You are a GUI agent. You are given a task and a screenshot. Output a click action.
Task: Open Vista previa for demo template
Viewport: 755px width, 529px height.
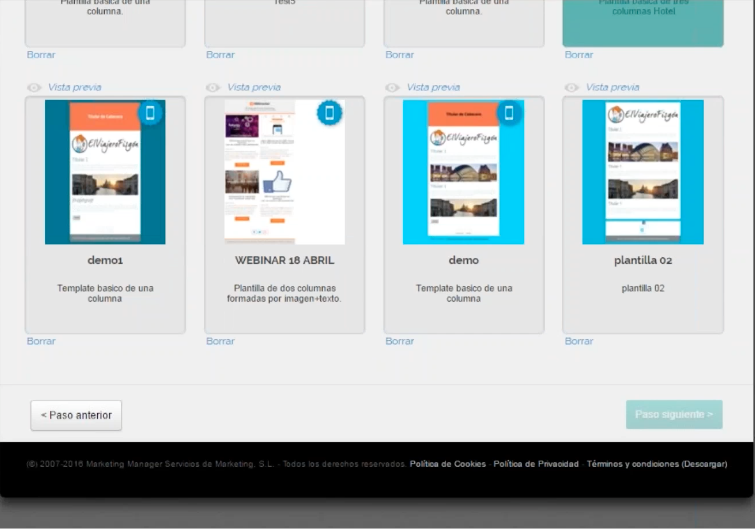(x=433, y=87)
